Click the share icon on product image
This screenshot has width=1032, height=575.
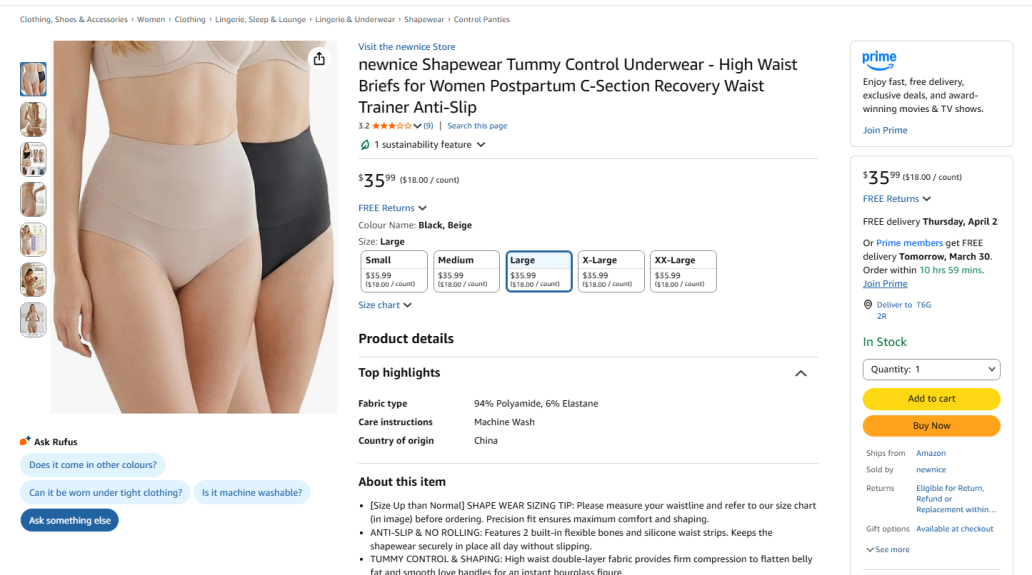coord(319,59)
